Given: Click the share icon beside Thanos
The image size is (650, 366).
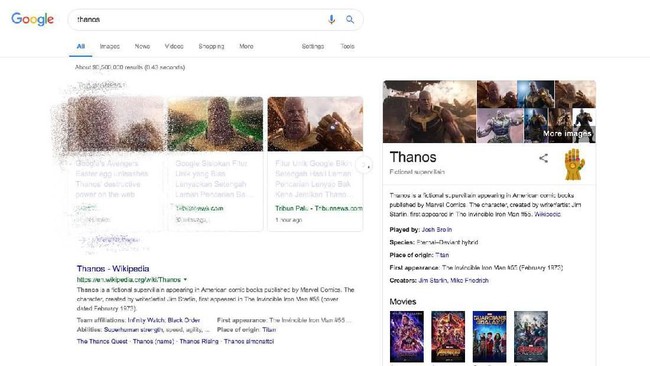Looking at the screenshot, I should (x=543, y=158).
